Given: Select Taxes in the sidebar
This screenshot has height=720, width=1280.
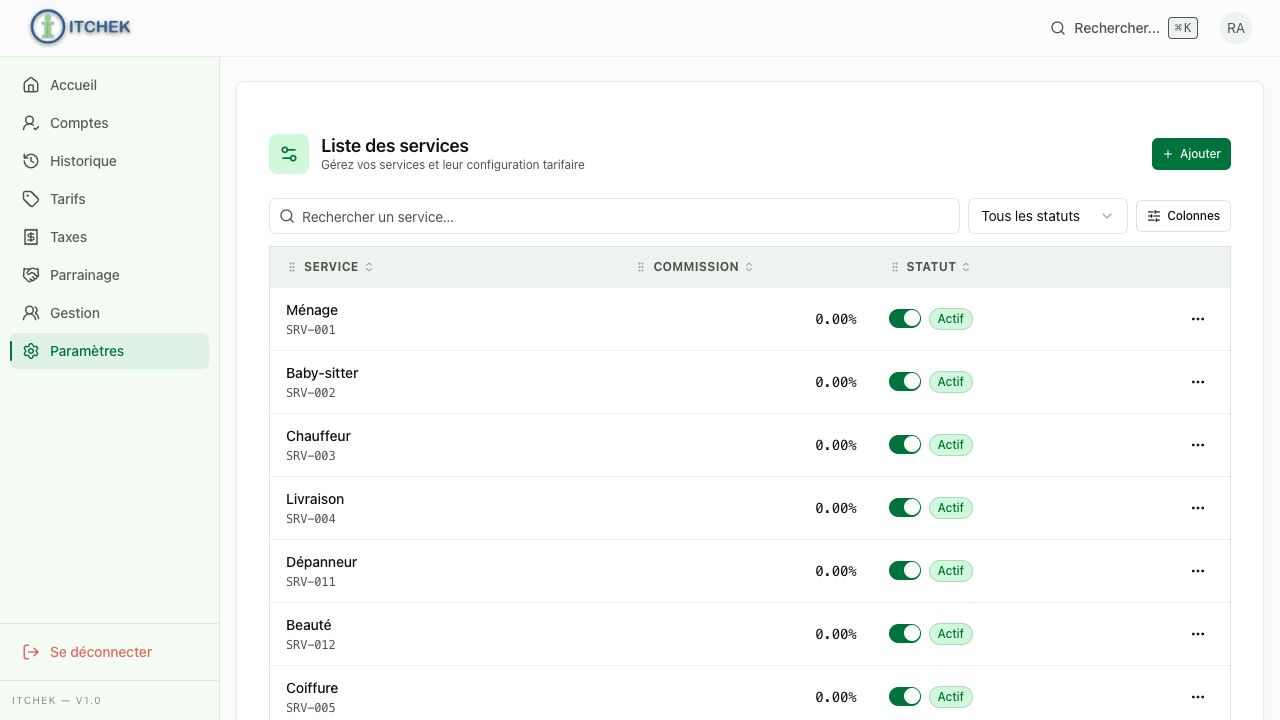Looking at the screenshot, I should click(x=109, y=237).
